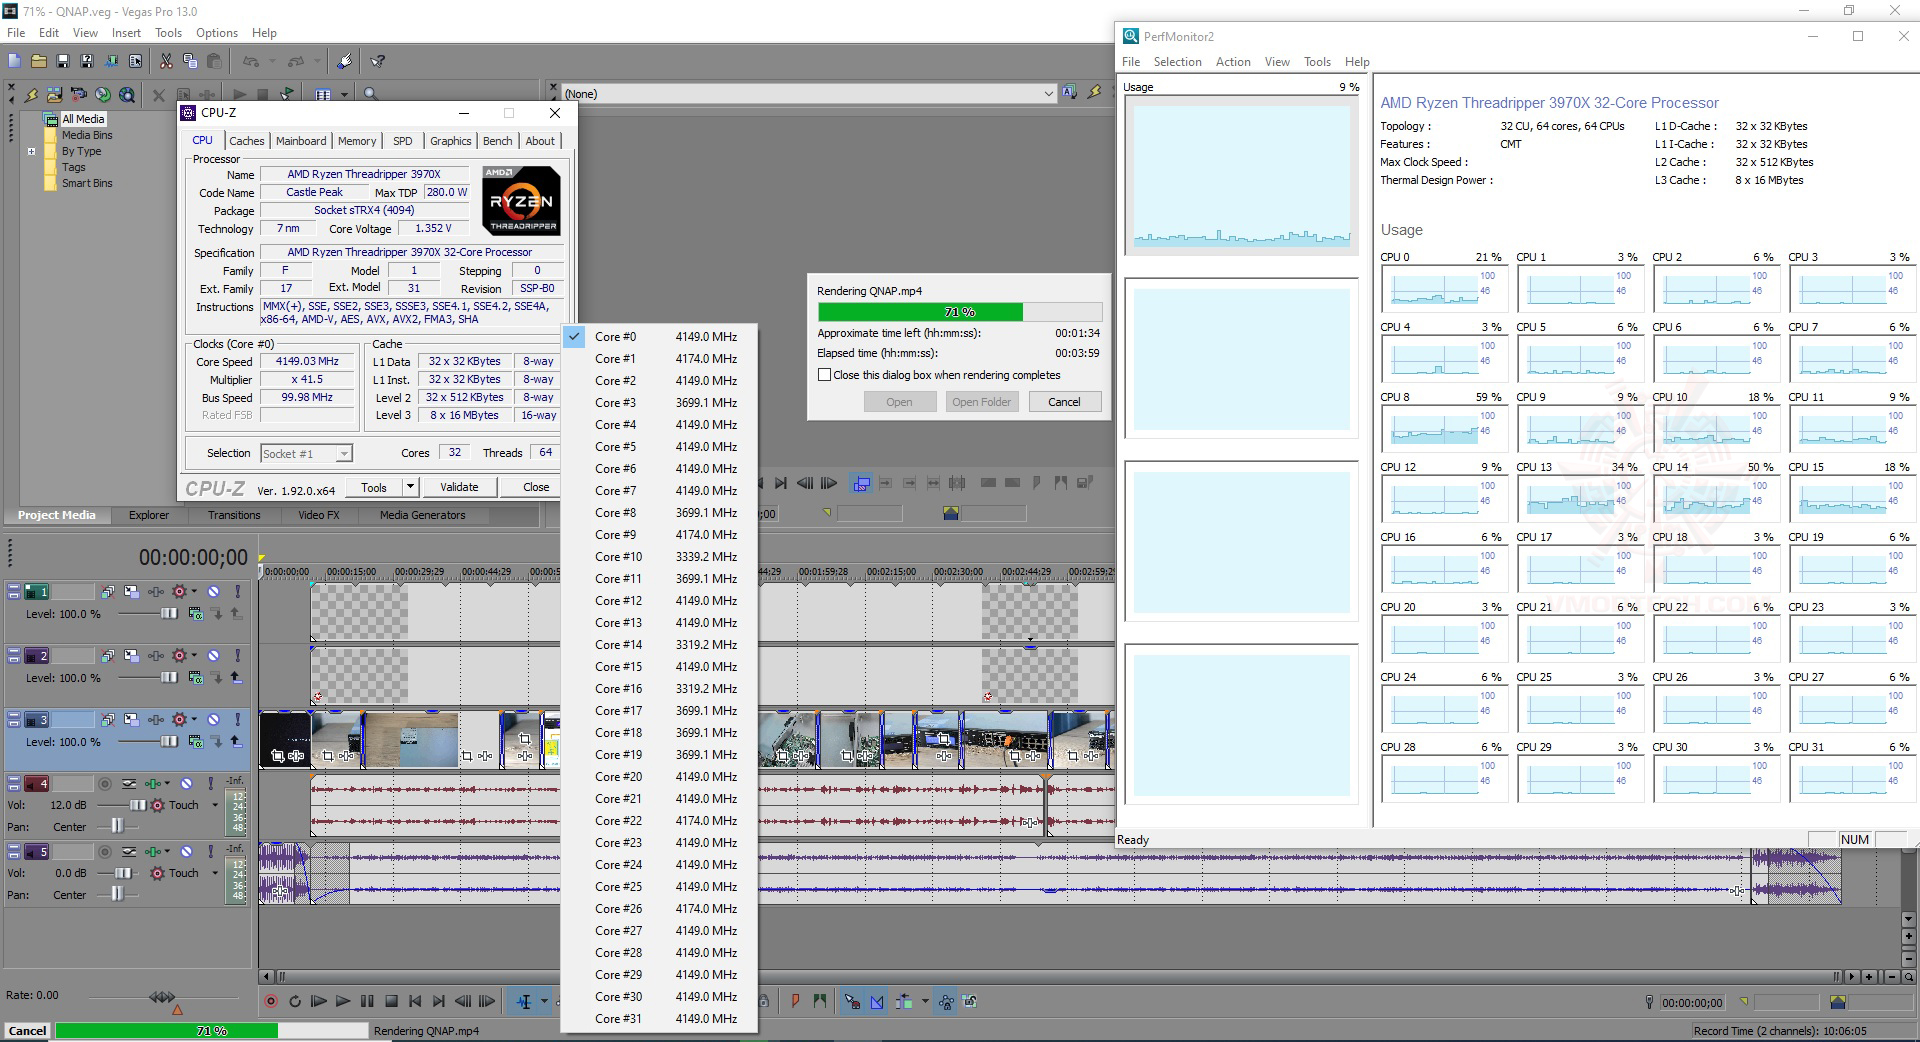
Task: Click the Tools button in CPU-Z
Action: [x=374, y=487]
